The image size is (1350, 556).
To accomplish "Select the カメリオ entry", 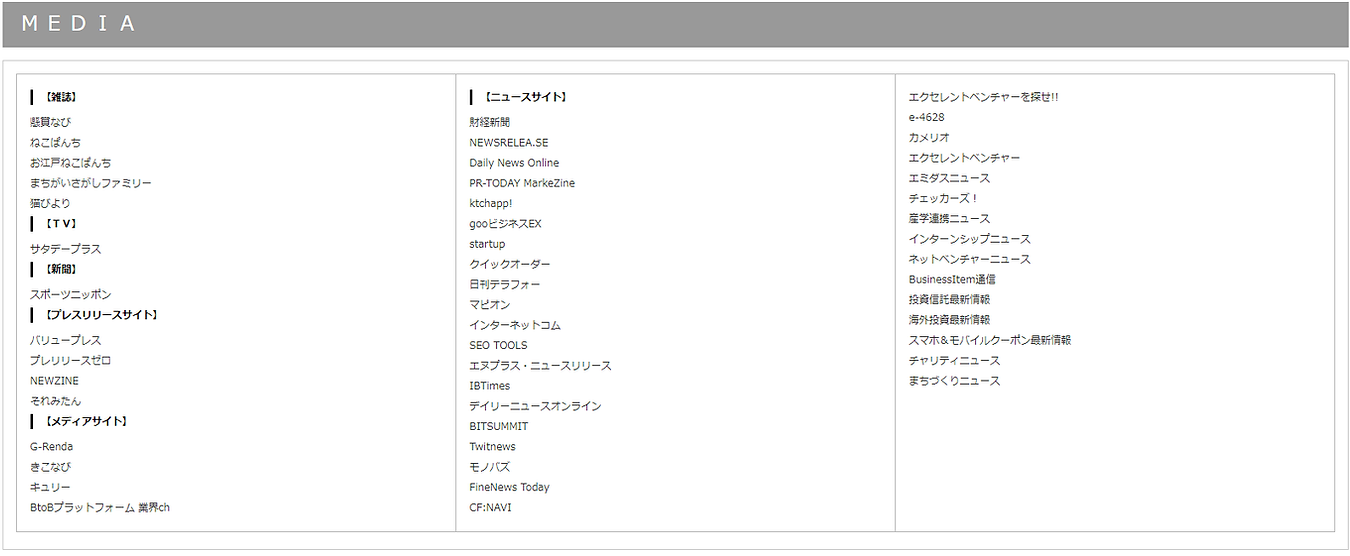I will click(x=929, y=137).
